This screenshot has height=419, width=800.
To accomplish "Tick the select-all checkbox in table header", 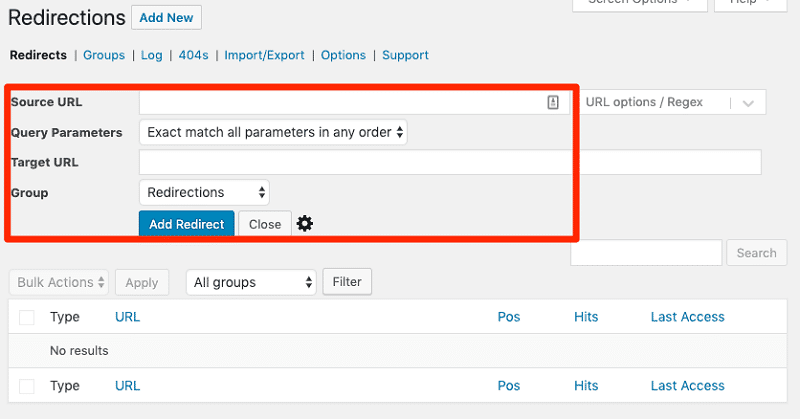I will 27,317.
